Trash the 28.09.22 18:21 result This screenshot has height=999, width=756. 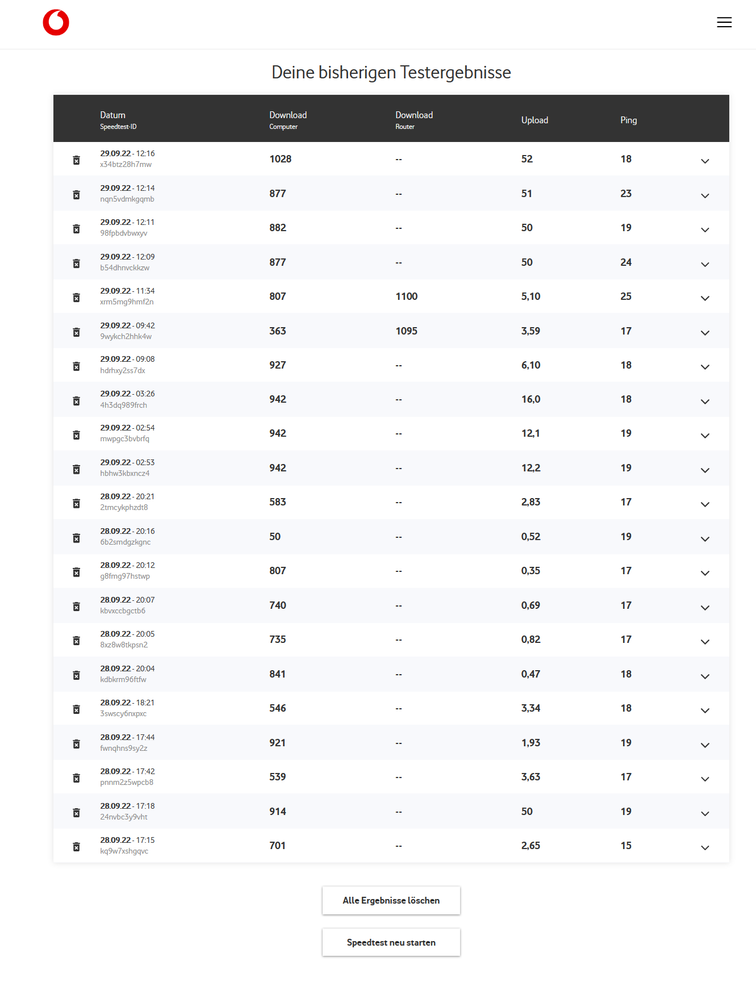[76, 709]
